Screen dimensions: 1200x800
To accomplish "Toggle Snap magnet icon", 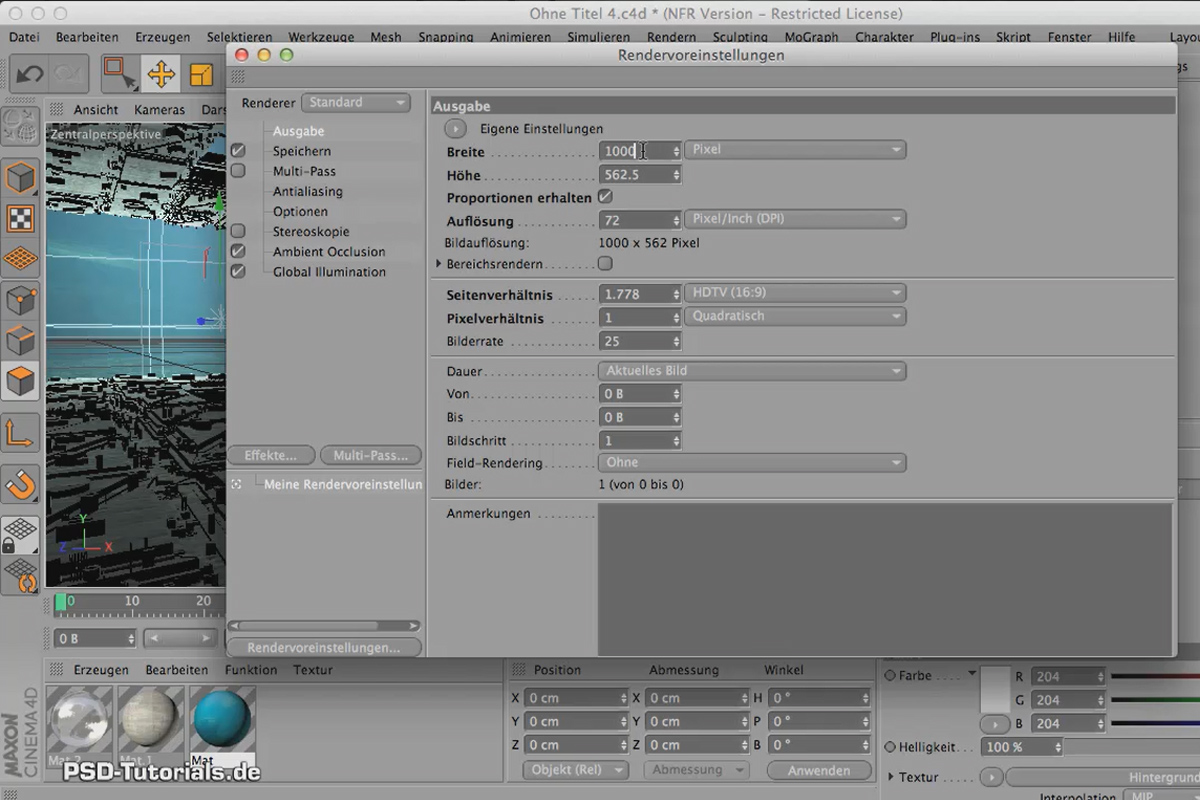I will pos(21,485).
